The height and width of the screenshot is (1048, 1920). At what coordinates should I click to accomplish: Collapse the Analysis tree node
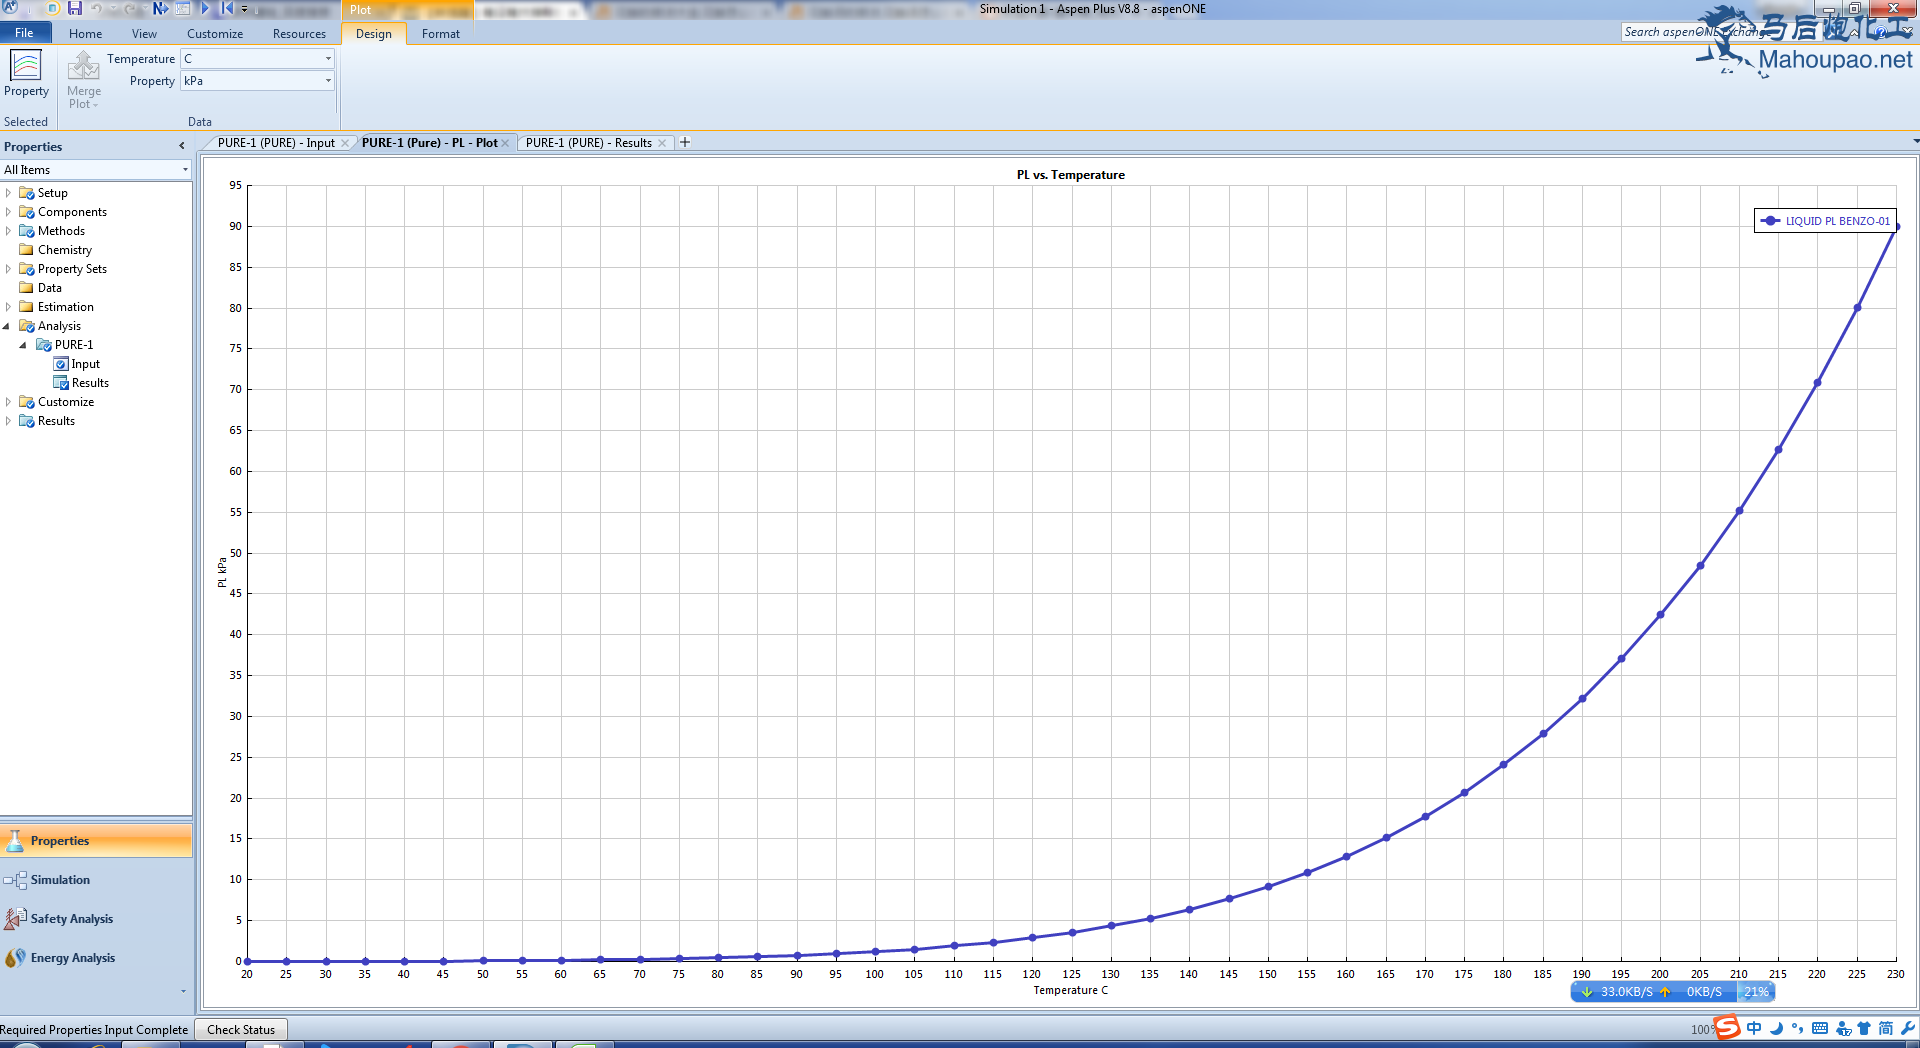pyautogui.click(x=7, y=326)
